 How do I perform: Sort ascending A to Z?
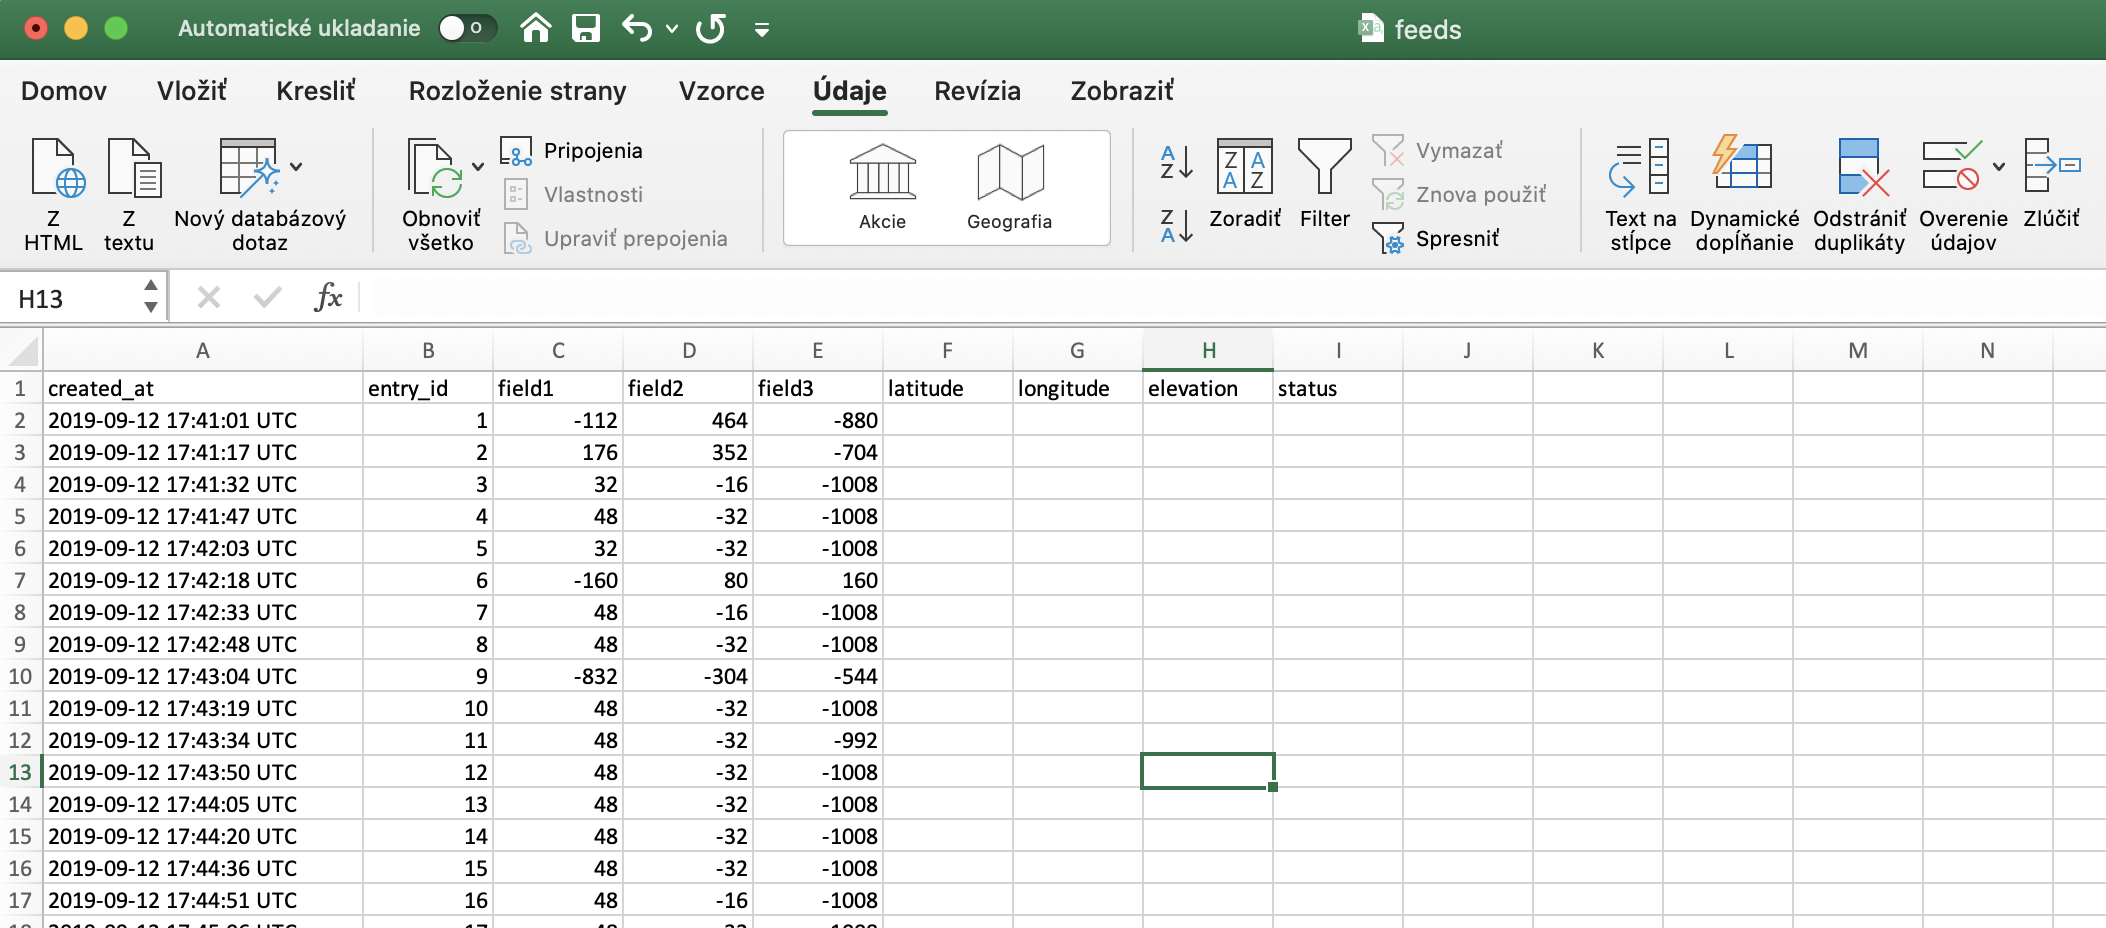[1176, 162]
